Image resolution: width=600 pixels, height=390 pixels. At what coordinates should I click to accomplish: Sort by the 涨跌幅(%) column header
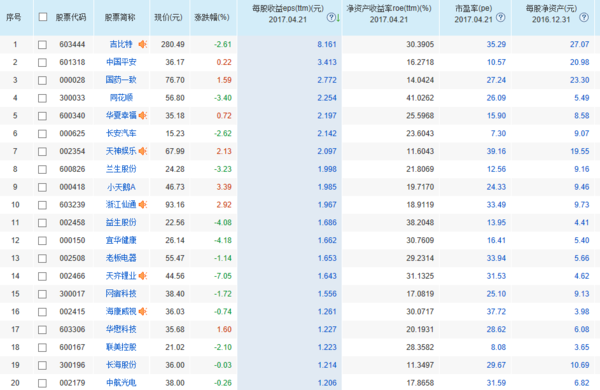(212, 17)
